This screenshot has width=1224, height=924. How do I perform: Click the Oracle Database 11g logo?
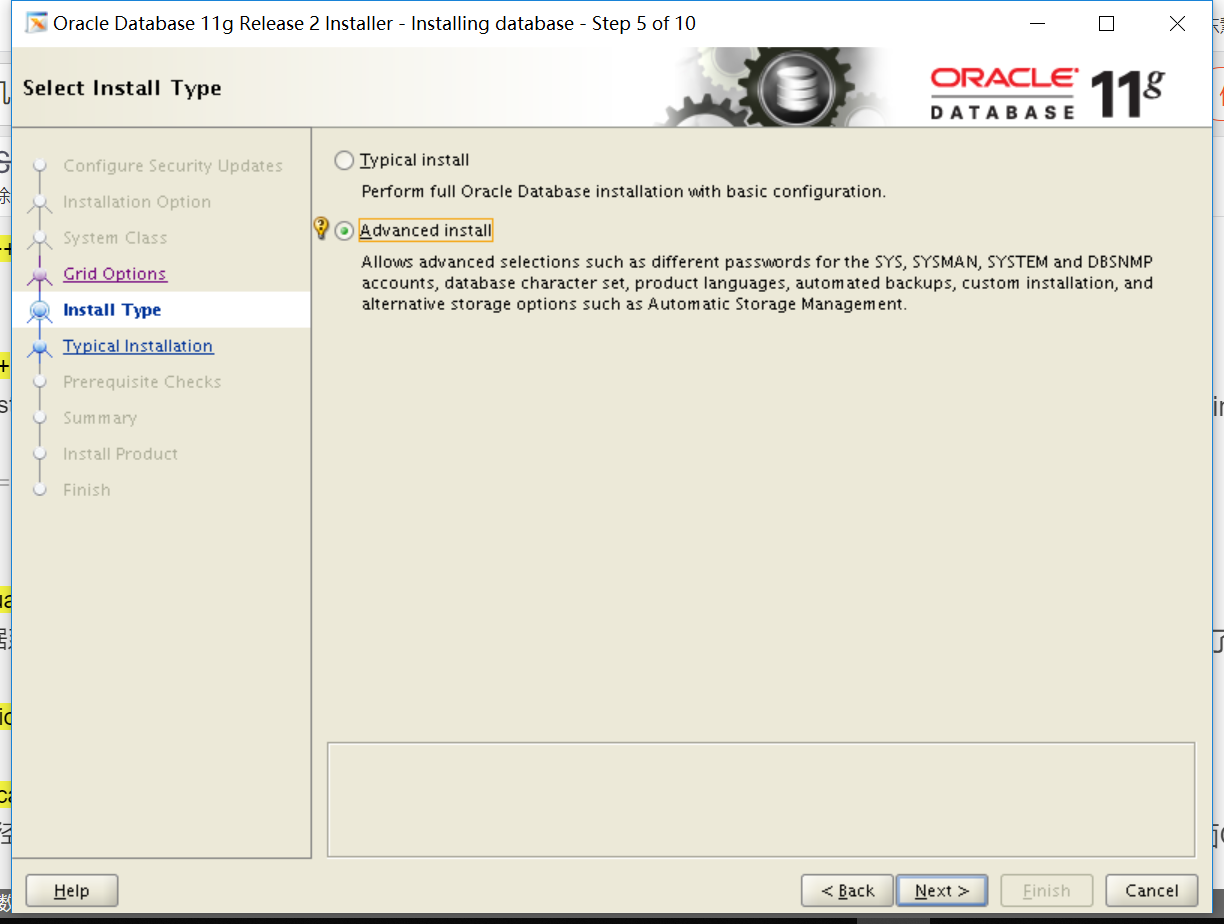point(1047,93)
